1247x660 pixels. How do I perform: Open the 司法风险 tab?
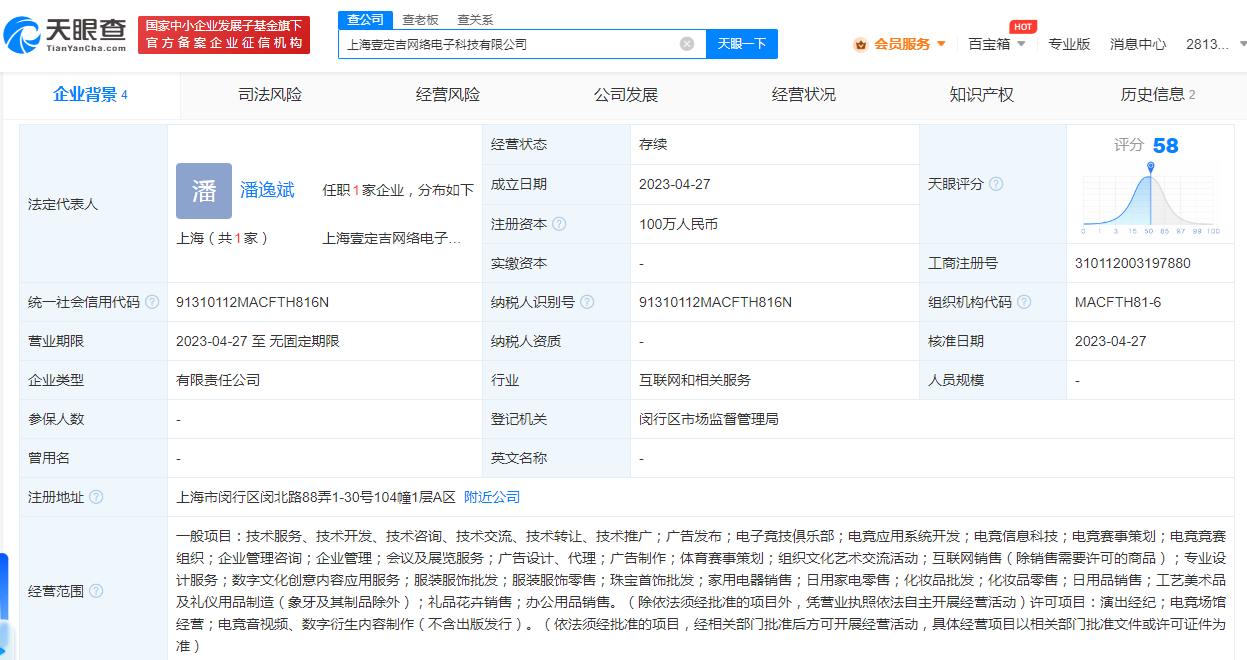click(x=270, y=95)
